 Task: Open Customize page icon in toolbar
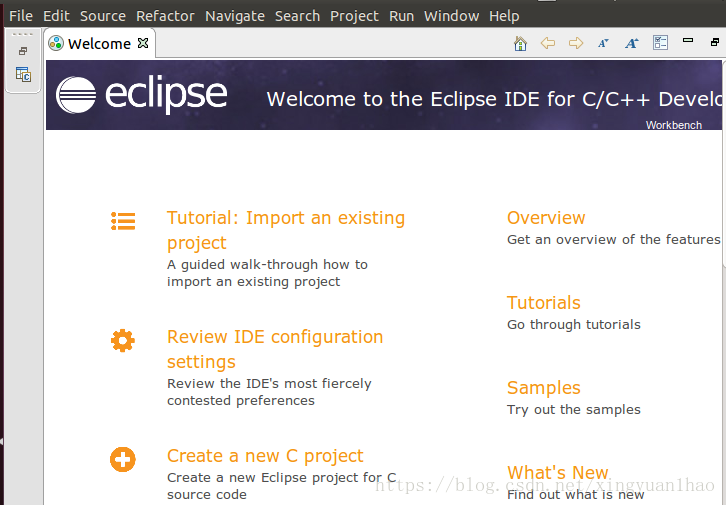point(660,43)
